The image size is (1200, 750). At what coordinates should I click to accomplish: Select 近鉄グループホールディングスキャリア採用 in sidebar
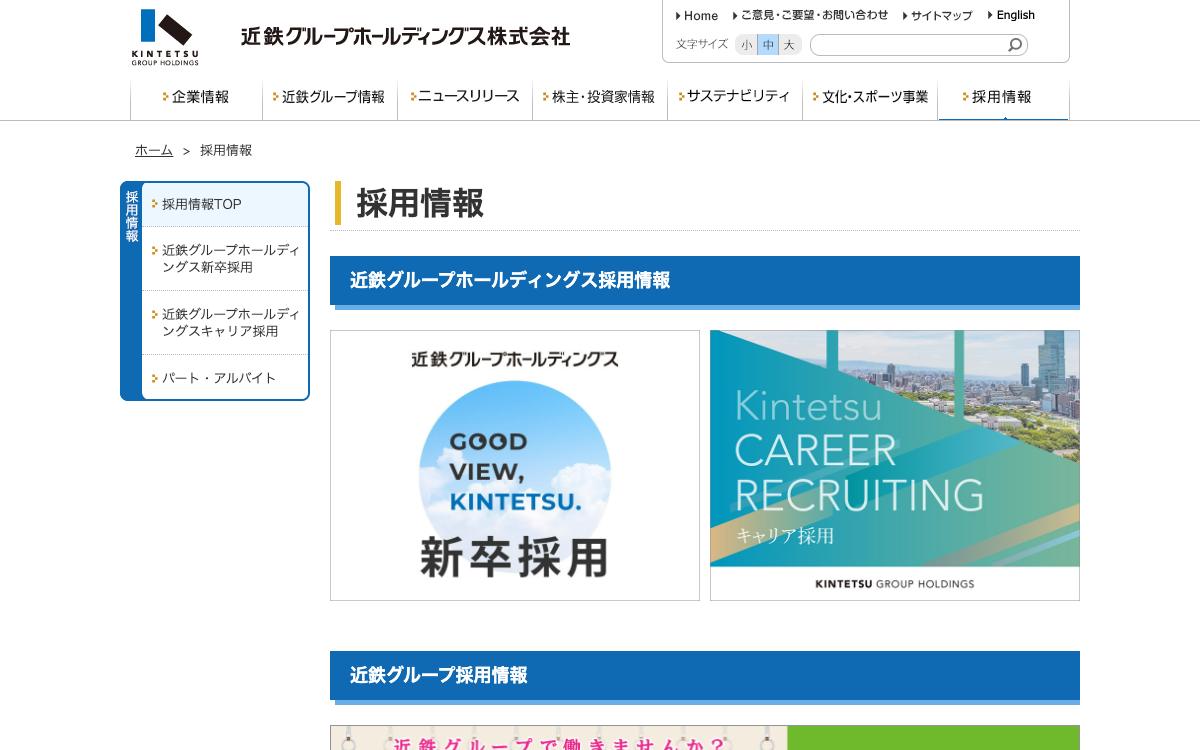click(225, 323)
